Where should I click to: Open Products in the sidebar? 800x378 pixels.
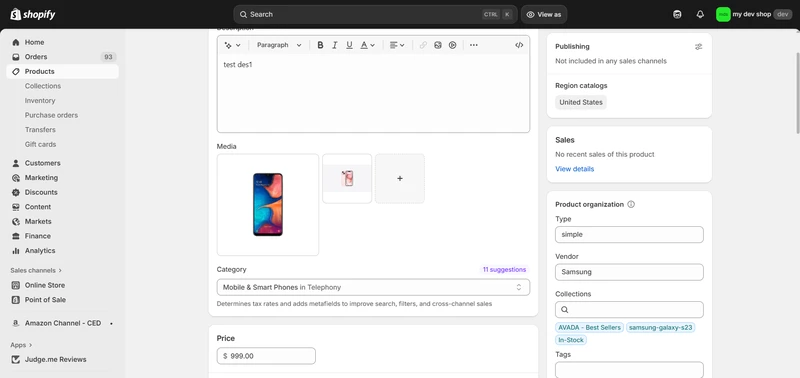(x=62, y=71)
